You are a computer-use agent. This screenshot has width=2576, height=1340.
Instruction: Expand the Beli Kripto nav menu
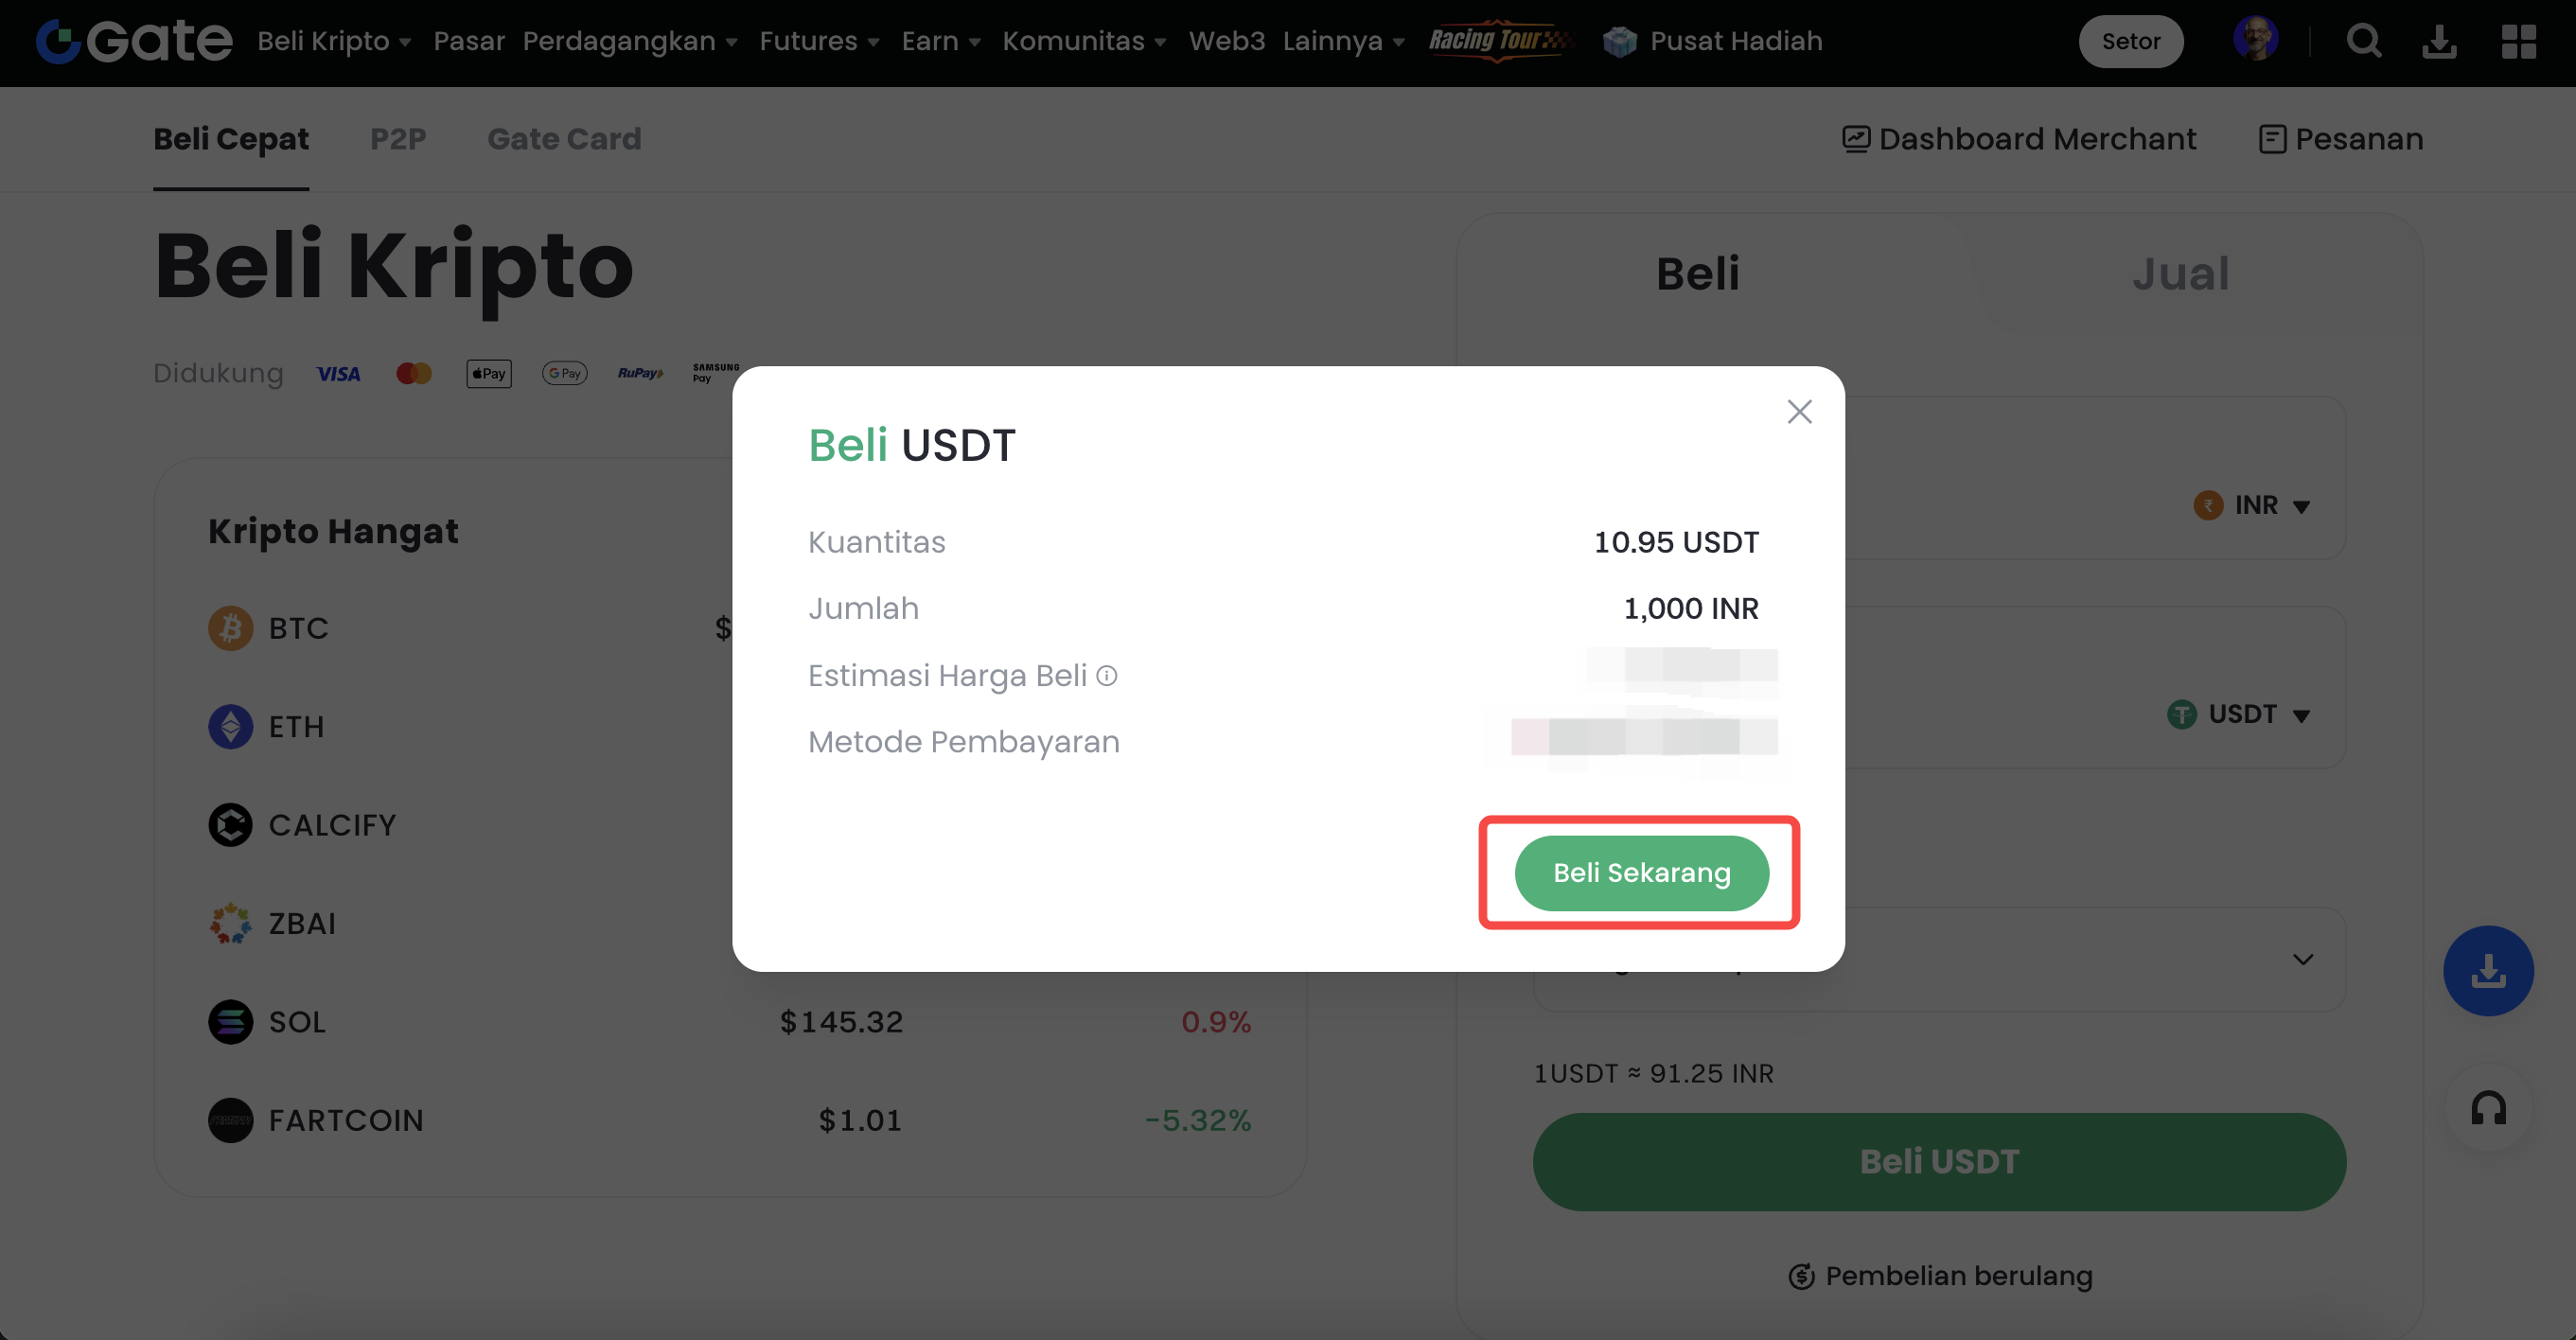[334, 41]
